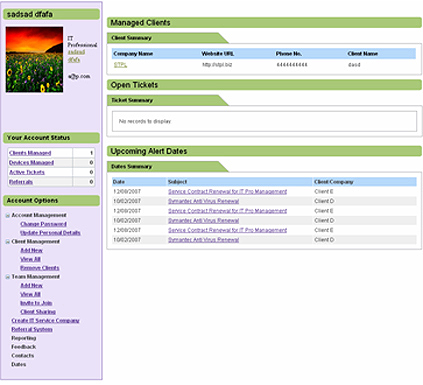The image size is (423, 385).
Task: Click Add New under Team Management
Action: 31,285
